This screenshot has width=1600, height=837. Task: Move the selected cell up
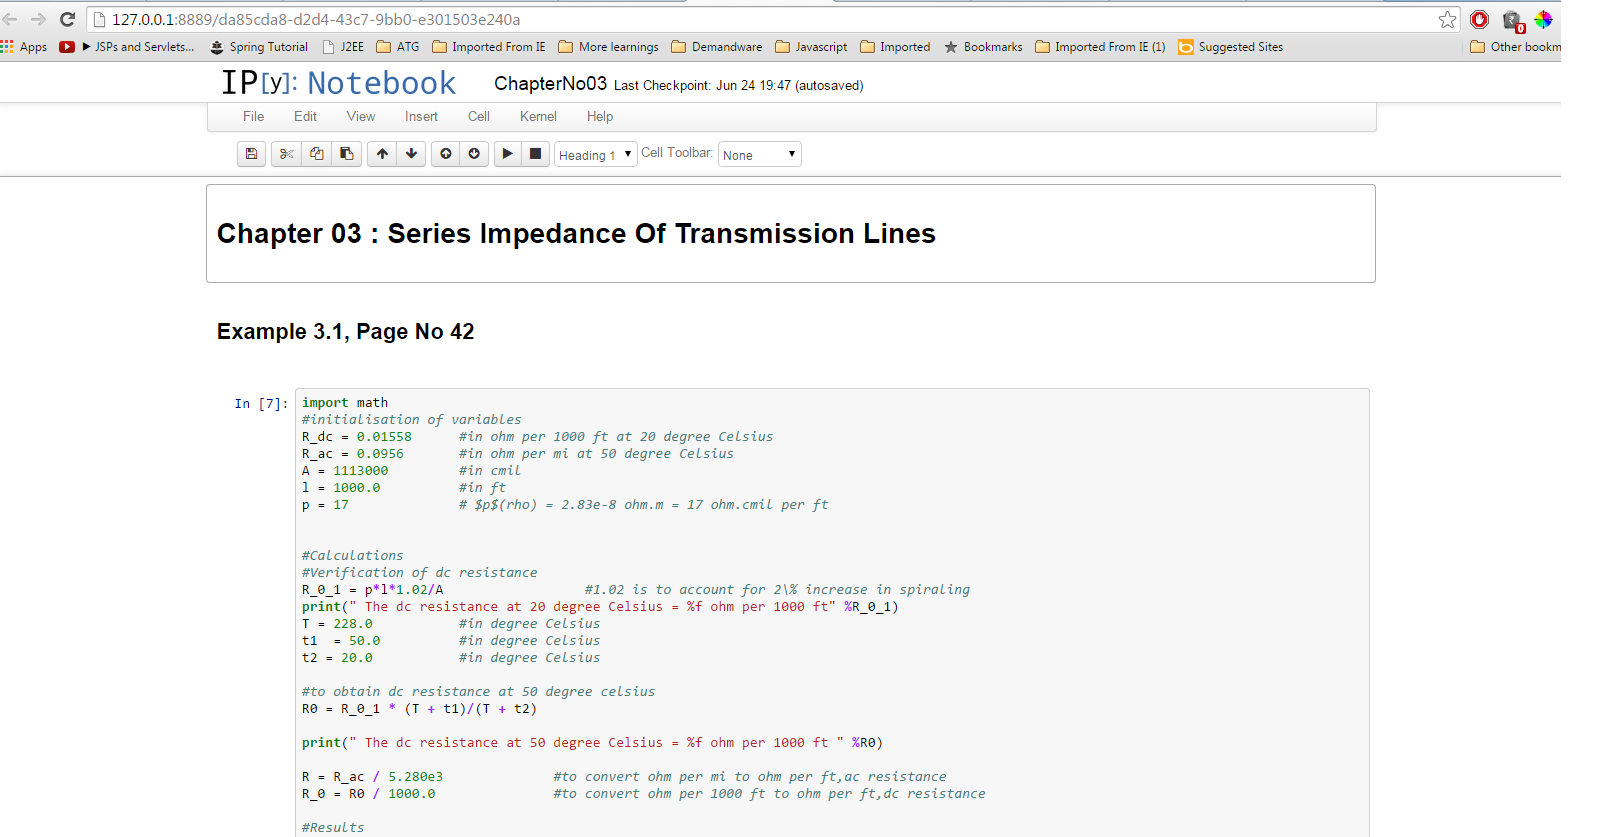pos(382,154)
